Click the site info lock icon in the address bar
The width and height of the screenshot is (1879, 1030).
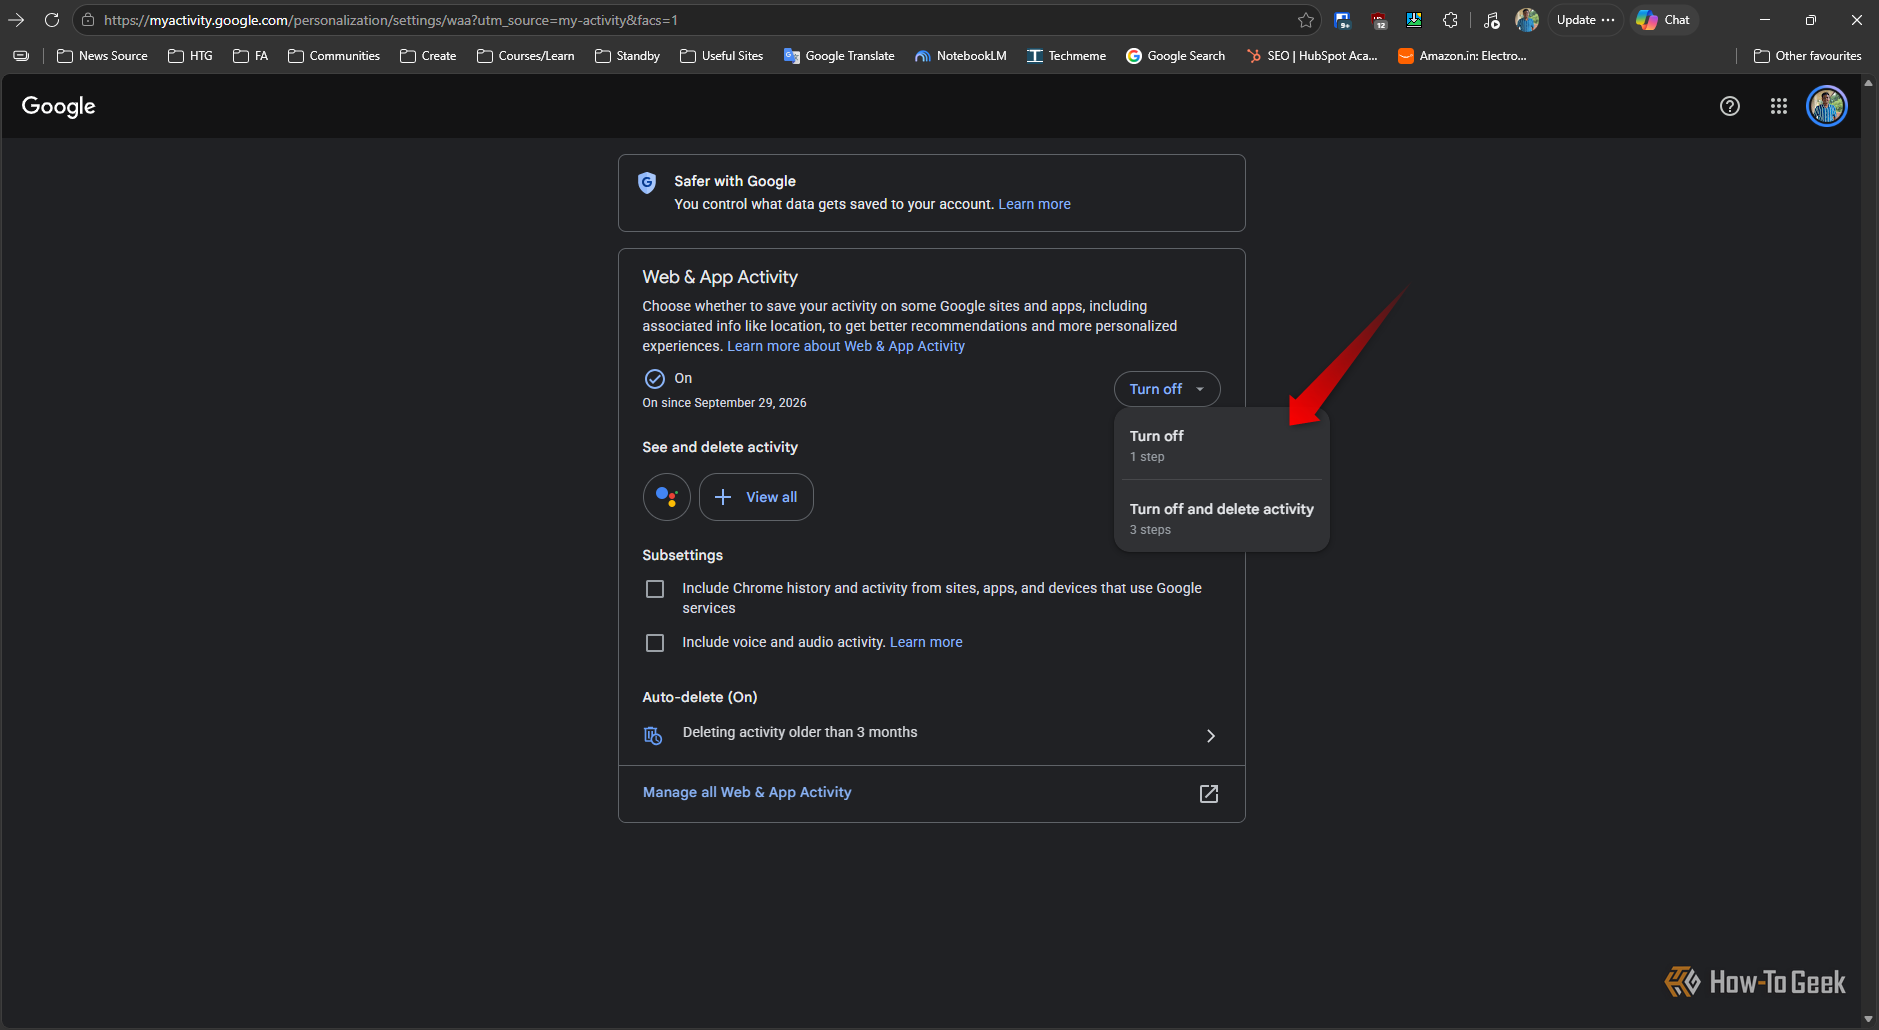(x=88, y=20)
